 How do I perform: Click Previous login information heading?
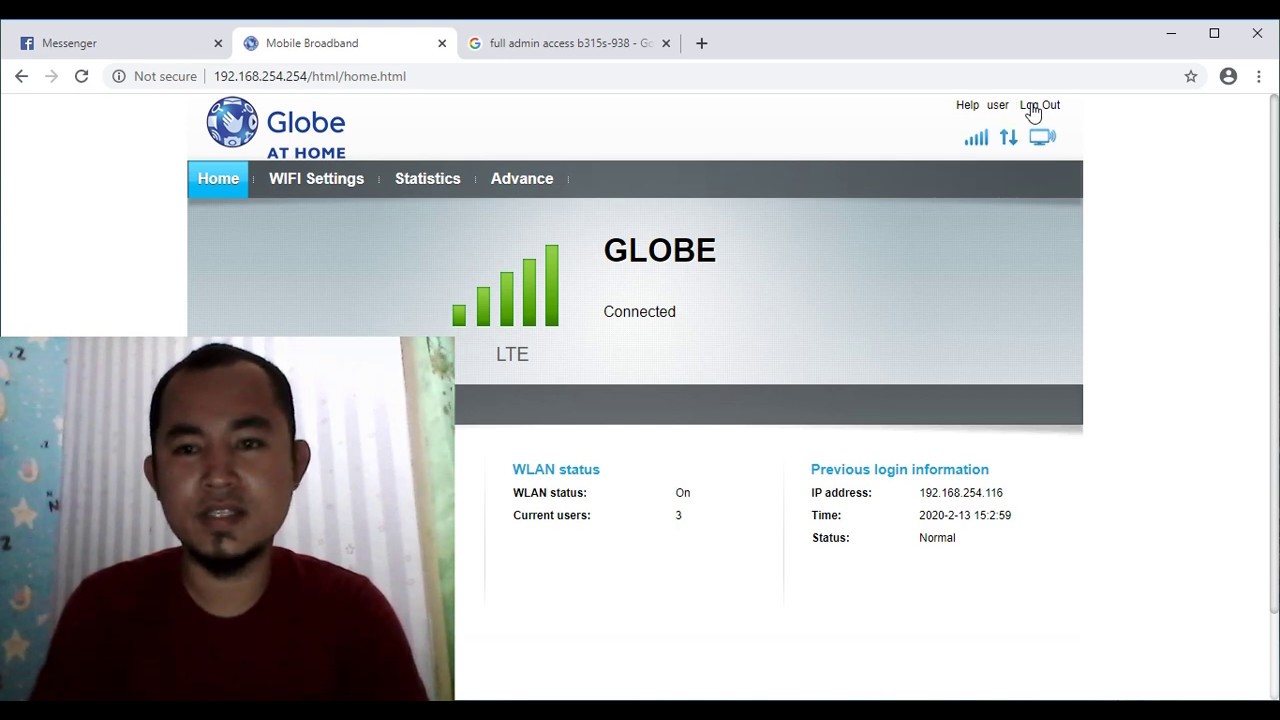900,469
